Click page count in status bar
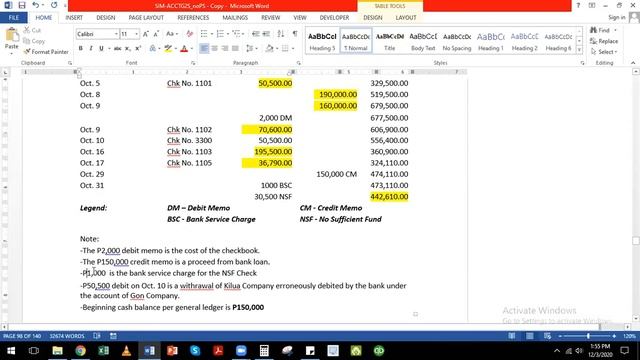This screenshot has width=640, height=360. (22, 336)
